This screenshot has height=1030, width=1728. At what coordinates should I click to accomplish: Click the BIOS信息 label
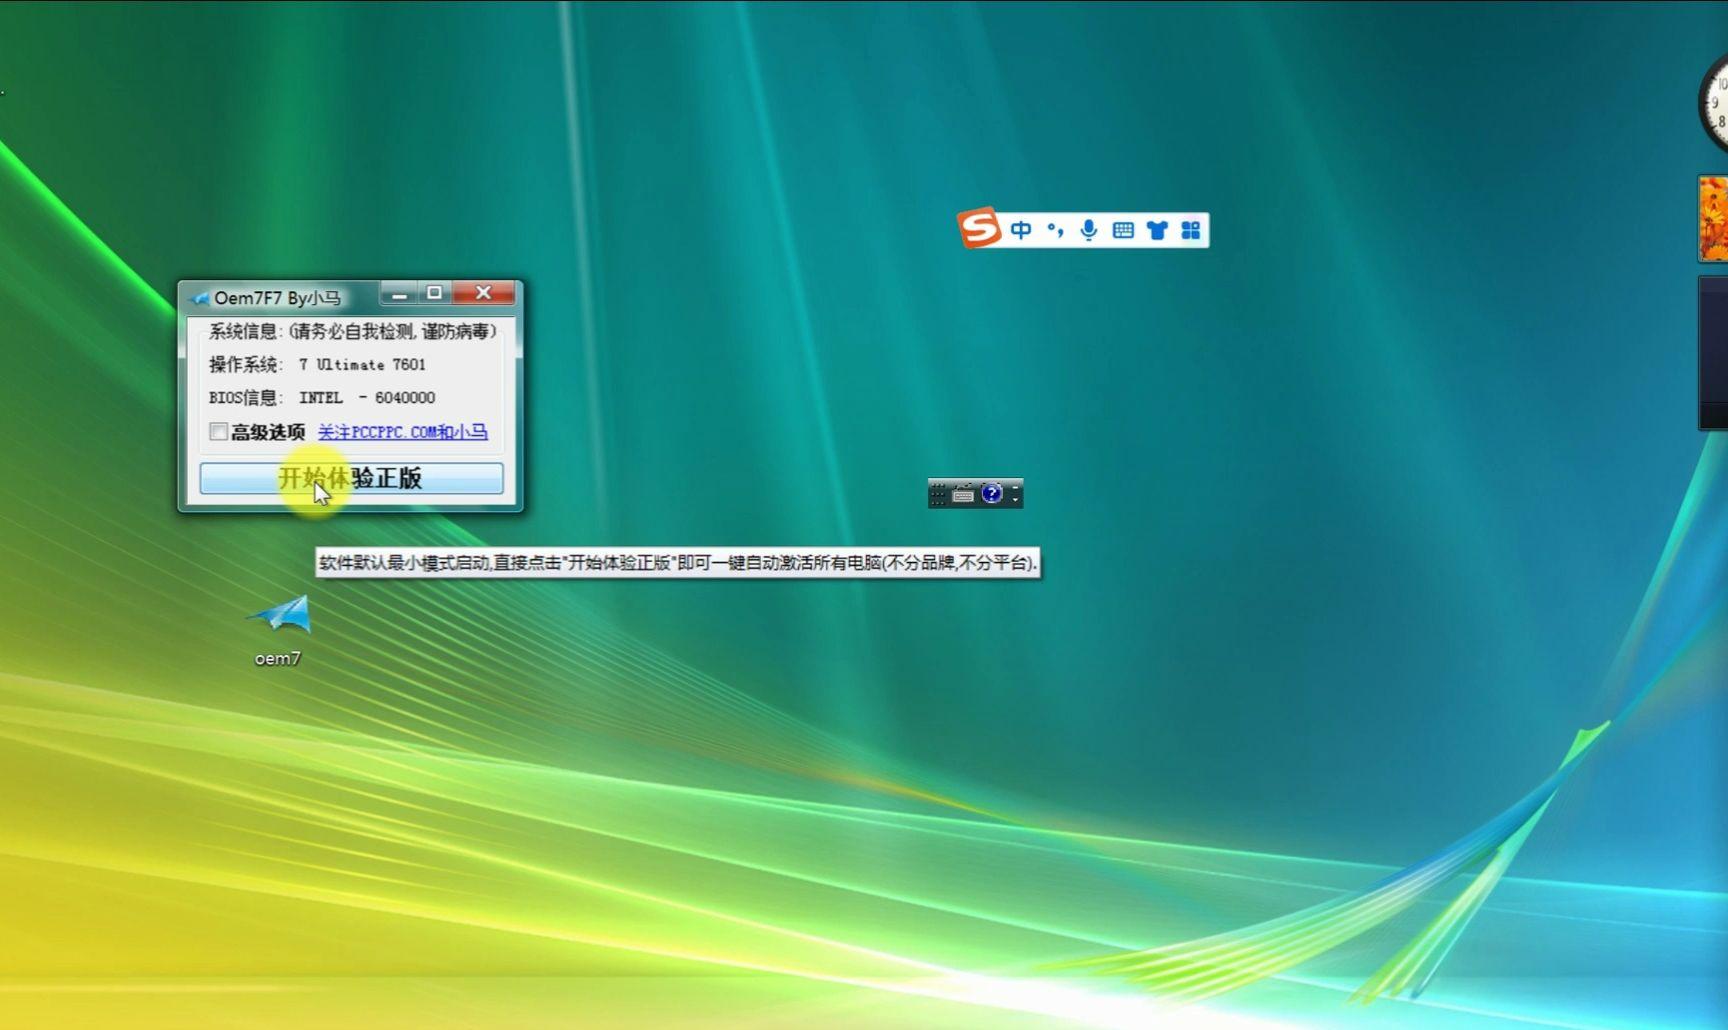pos(246,398)
